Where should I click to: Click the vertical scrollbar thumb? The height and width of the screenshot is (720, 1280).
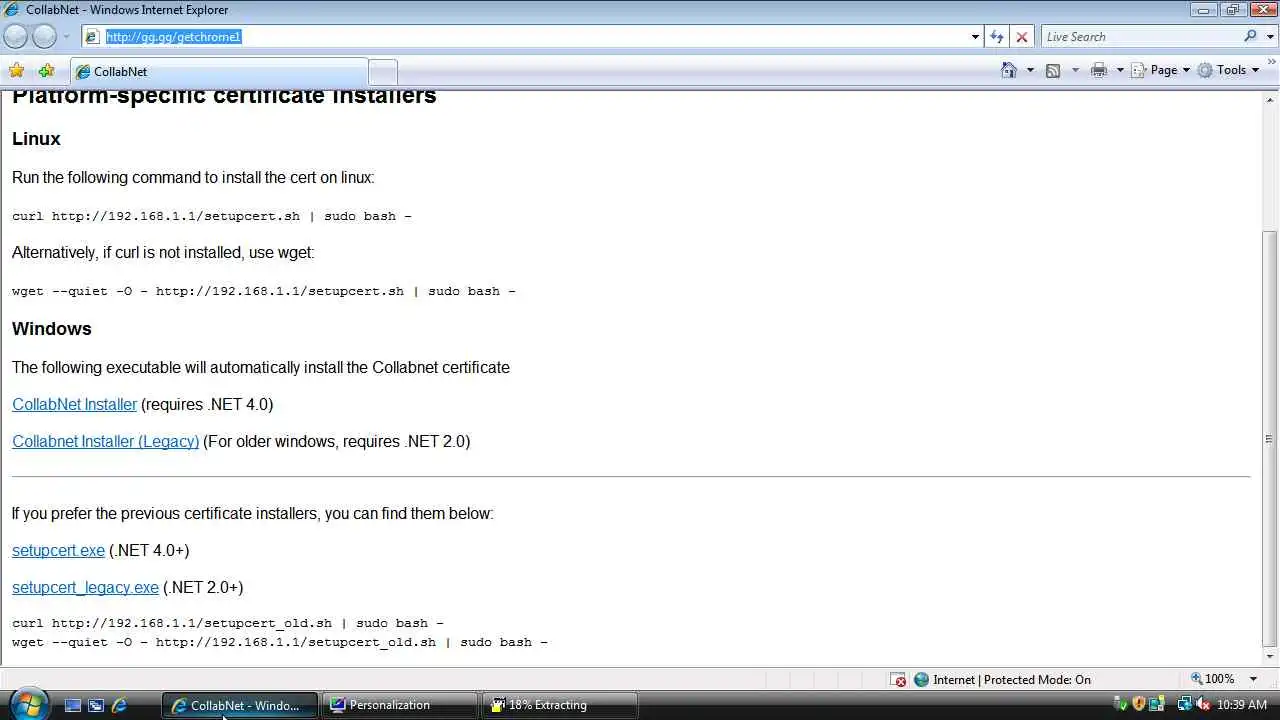1270,439
